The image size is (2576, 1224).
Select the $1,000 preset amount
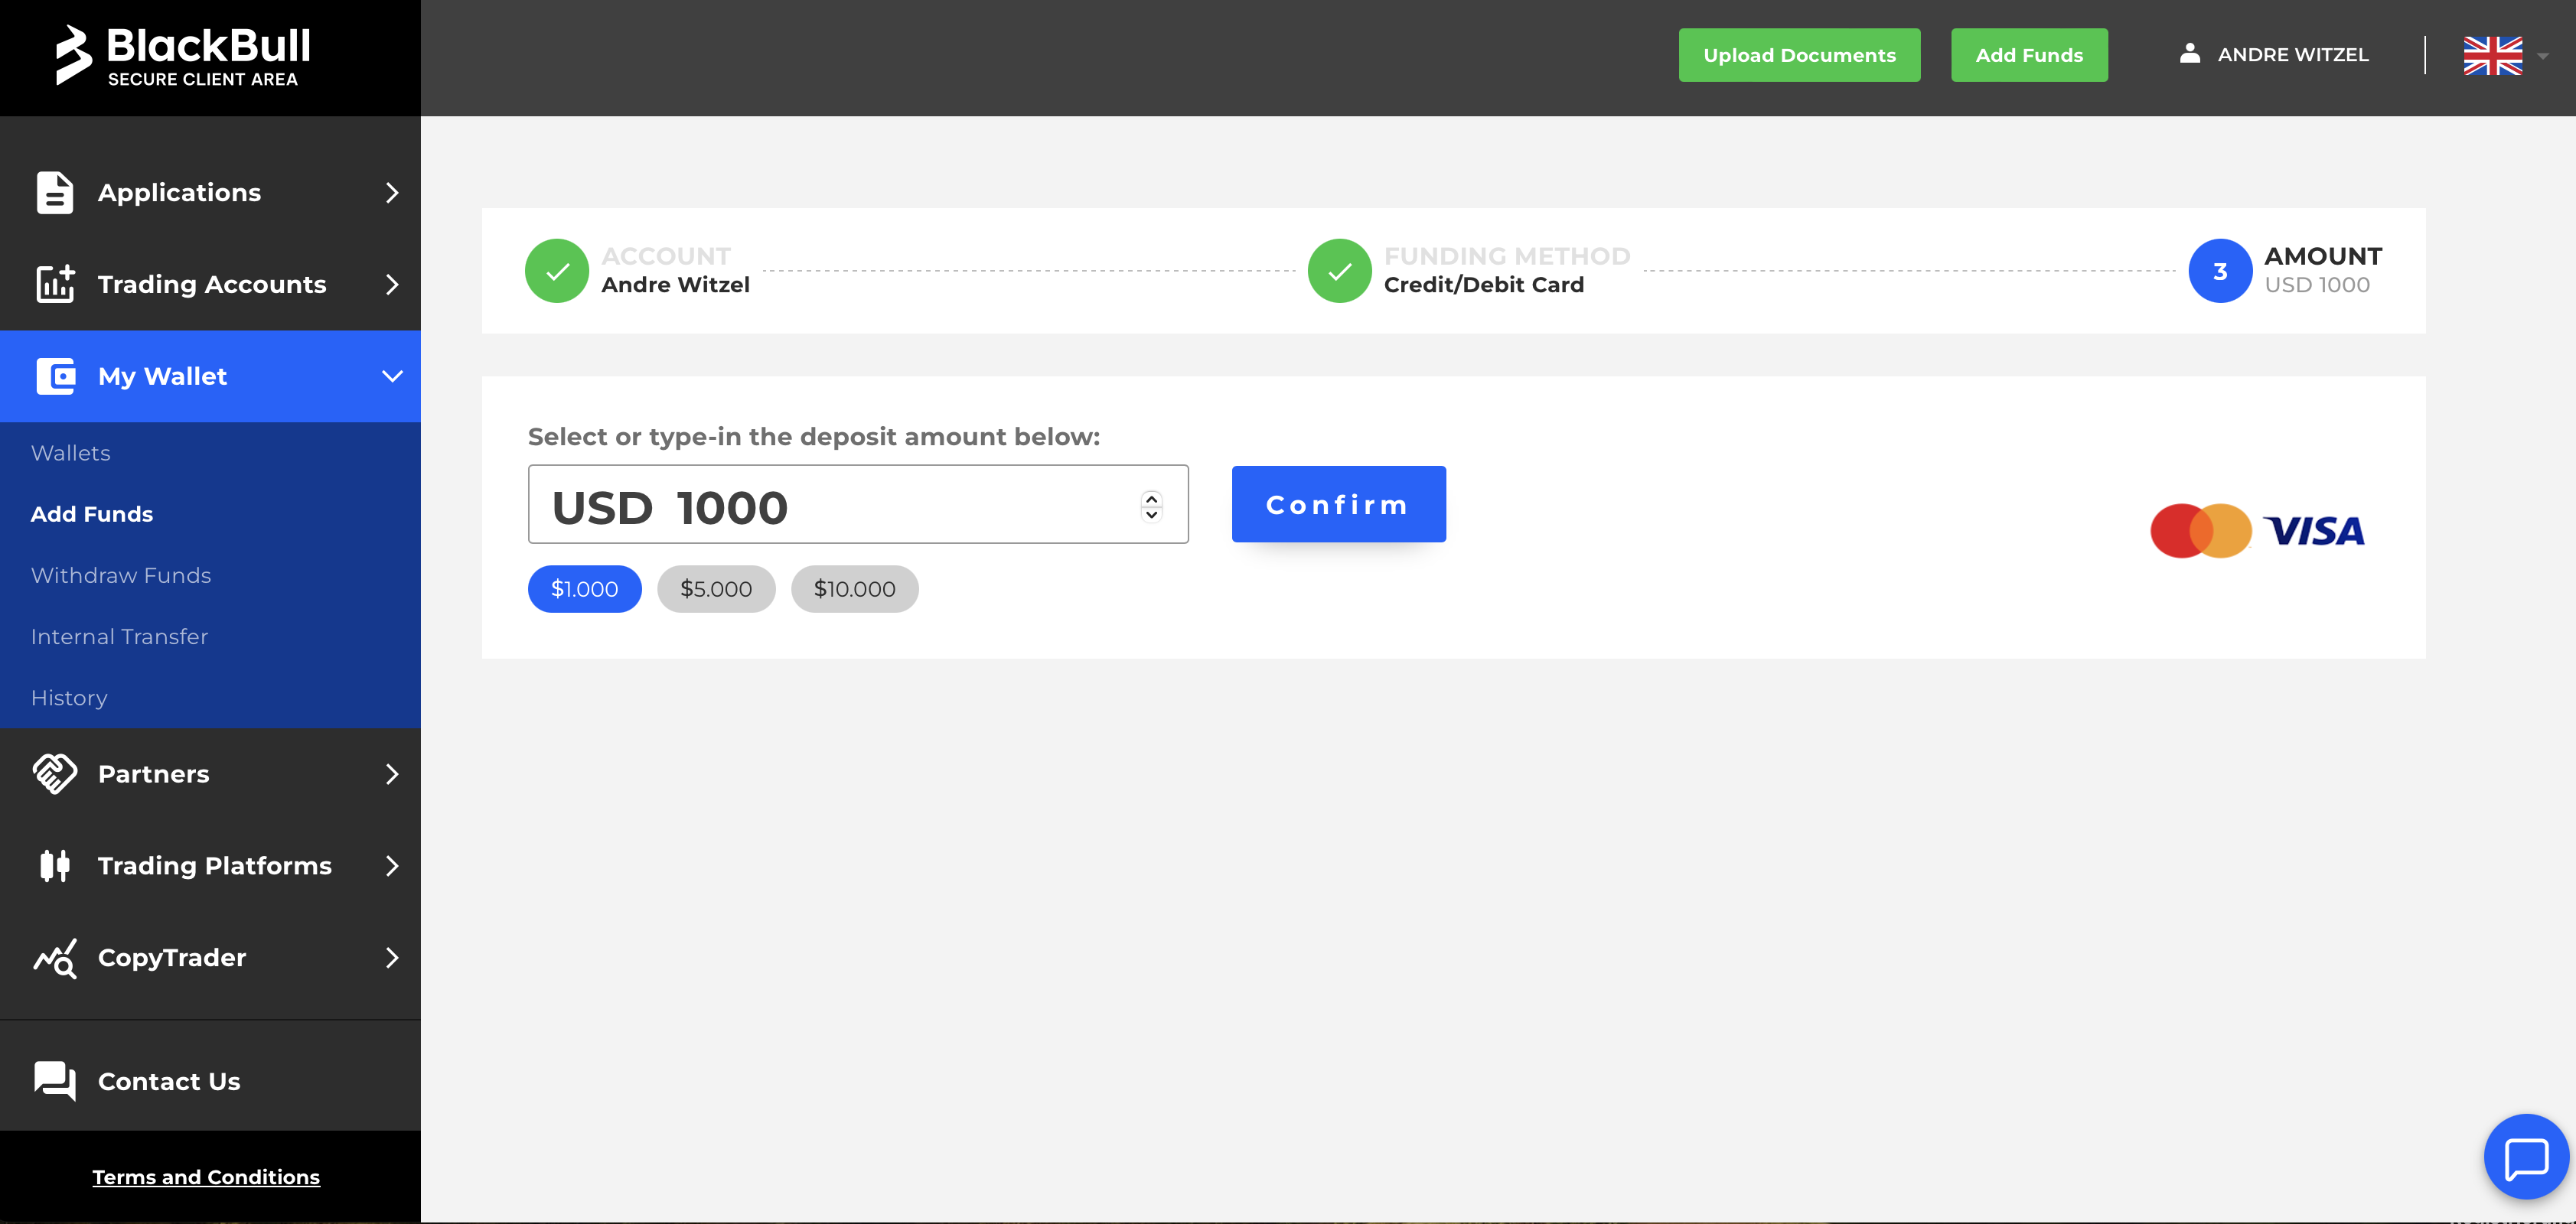[585, 588]
